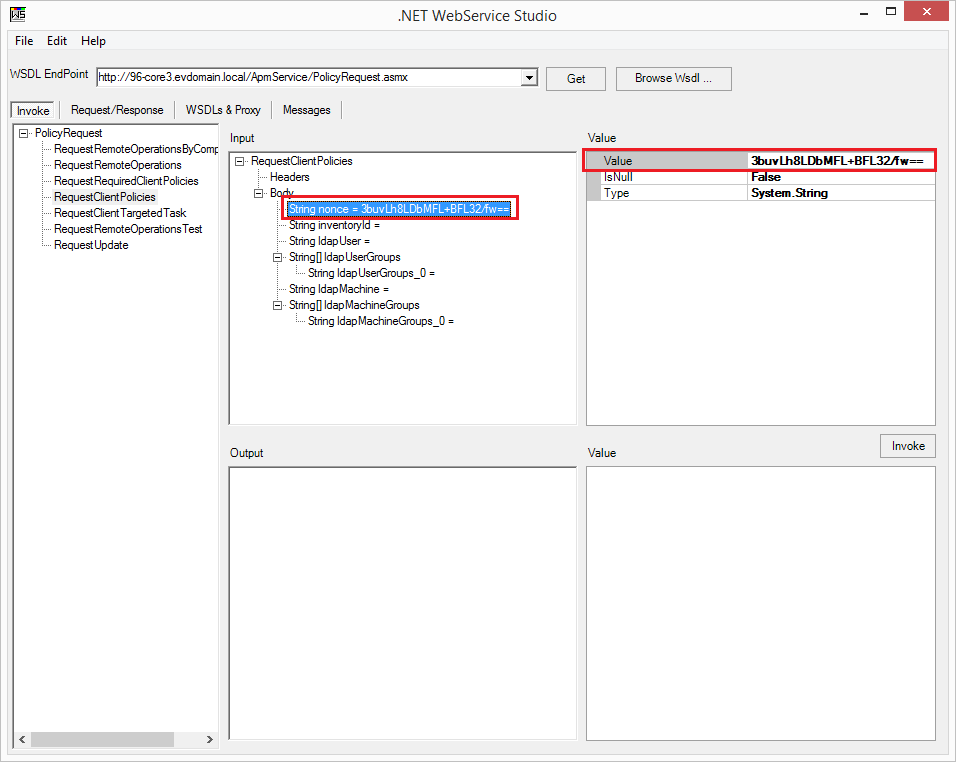The width and height of the screenshot is (956, 762).
Task: Open the Edit menu
Action: point(57,41)
